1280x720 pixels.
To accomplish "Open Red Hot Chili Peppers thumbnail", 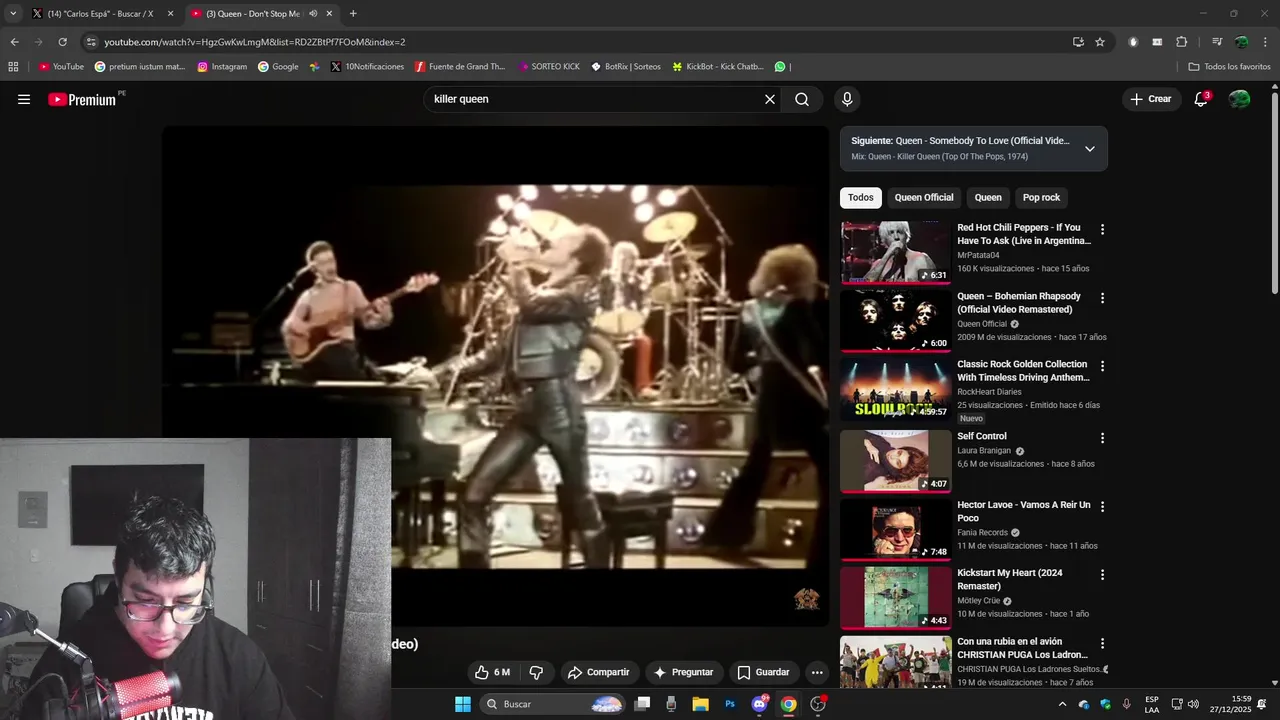I will pos(896,253).
